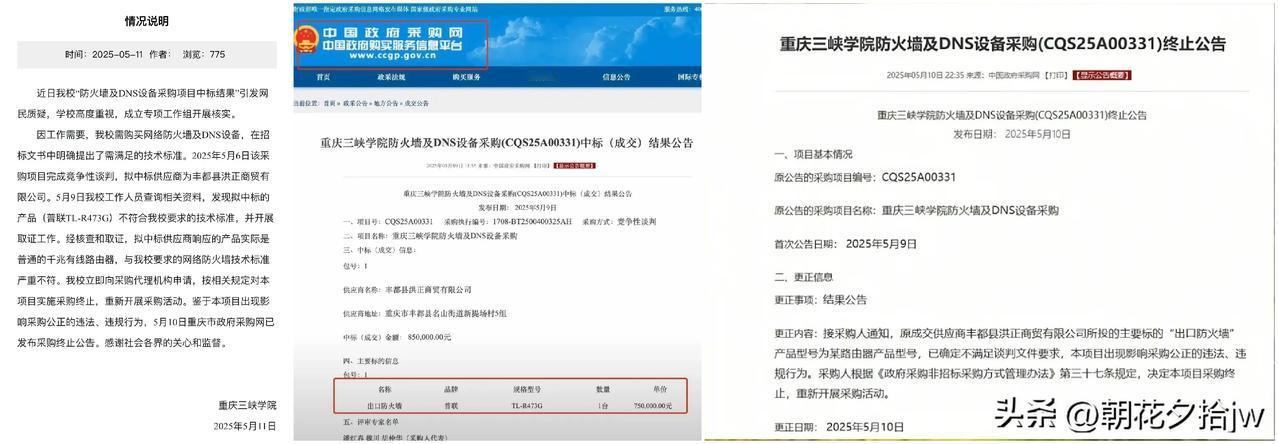Image resolution: width=1278 pixels, height=444 pixels.
Task: Click the 二、更正信息 section heading
Action: (x=803, y=277)
